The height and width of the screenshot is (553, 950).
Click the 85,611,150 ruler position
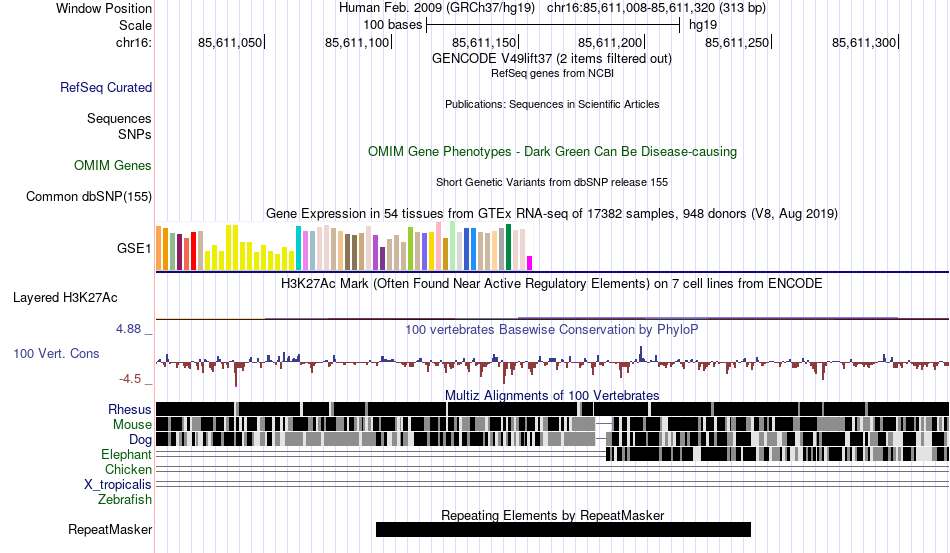(x=484, y=42)
